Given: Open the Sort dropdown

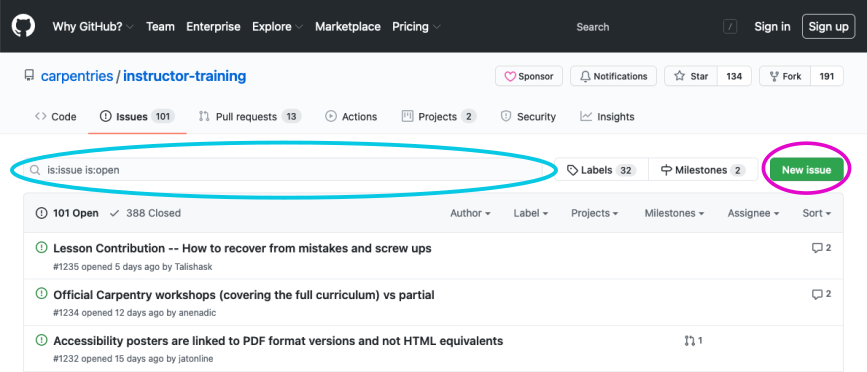Looking at the screenshot, I should click(x=817, y=213).
